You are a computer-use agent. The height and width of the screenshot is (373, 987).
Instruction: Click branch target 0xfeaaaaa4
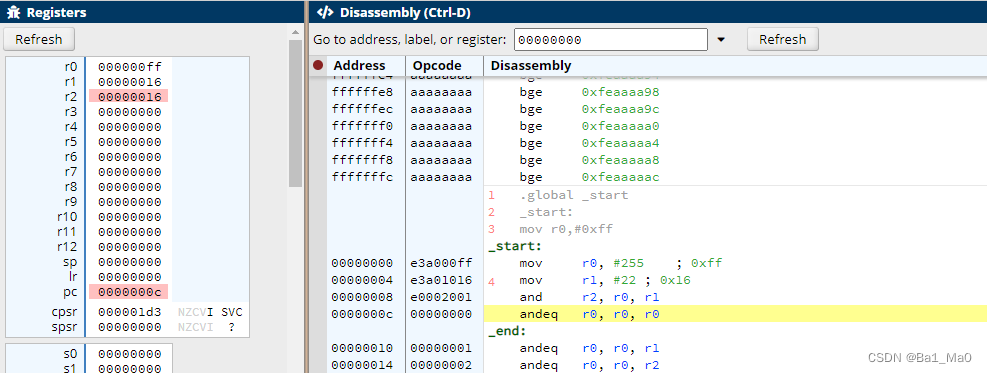[x=621, y=143]
